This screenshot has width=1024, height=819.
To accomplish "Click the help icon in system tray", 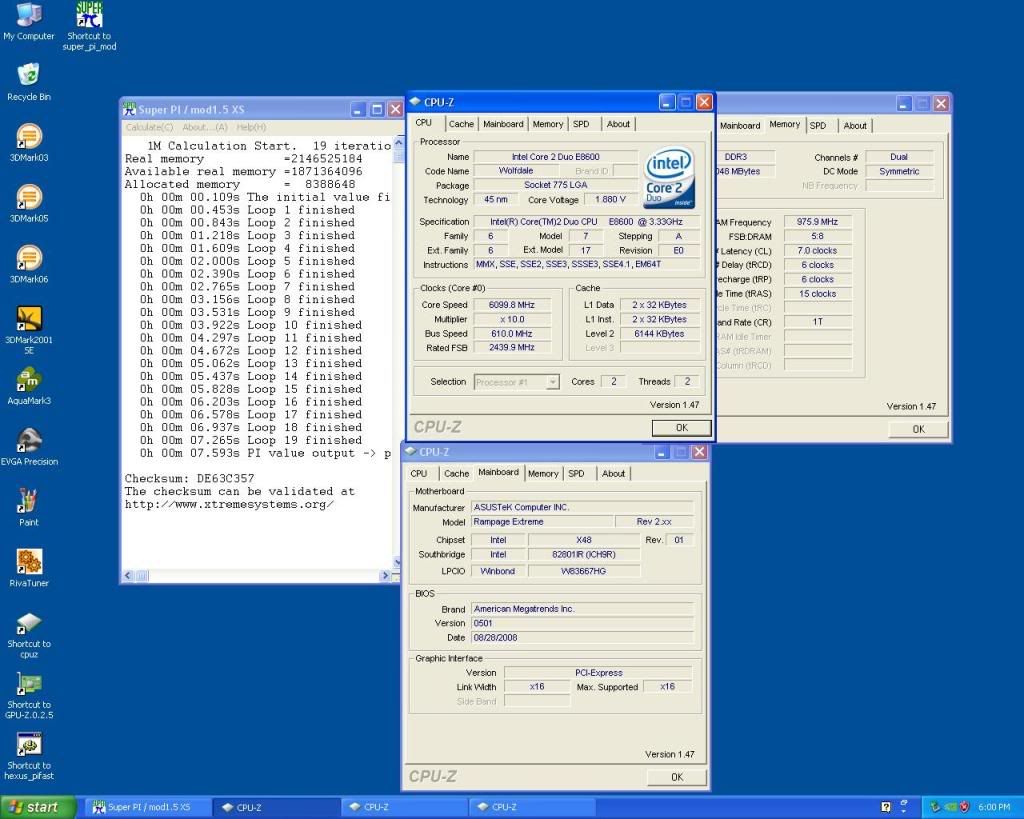I will point(886,807).
